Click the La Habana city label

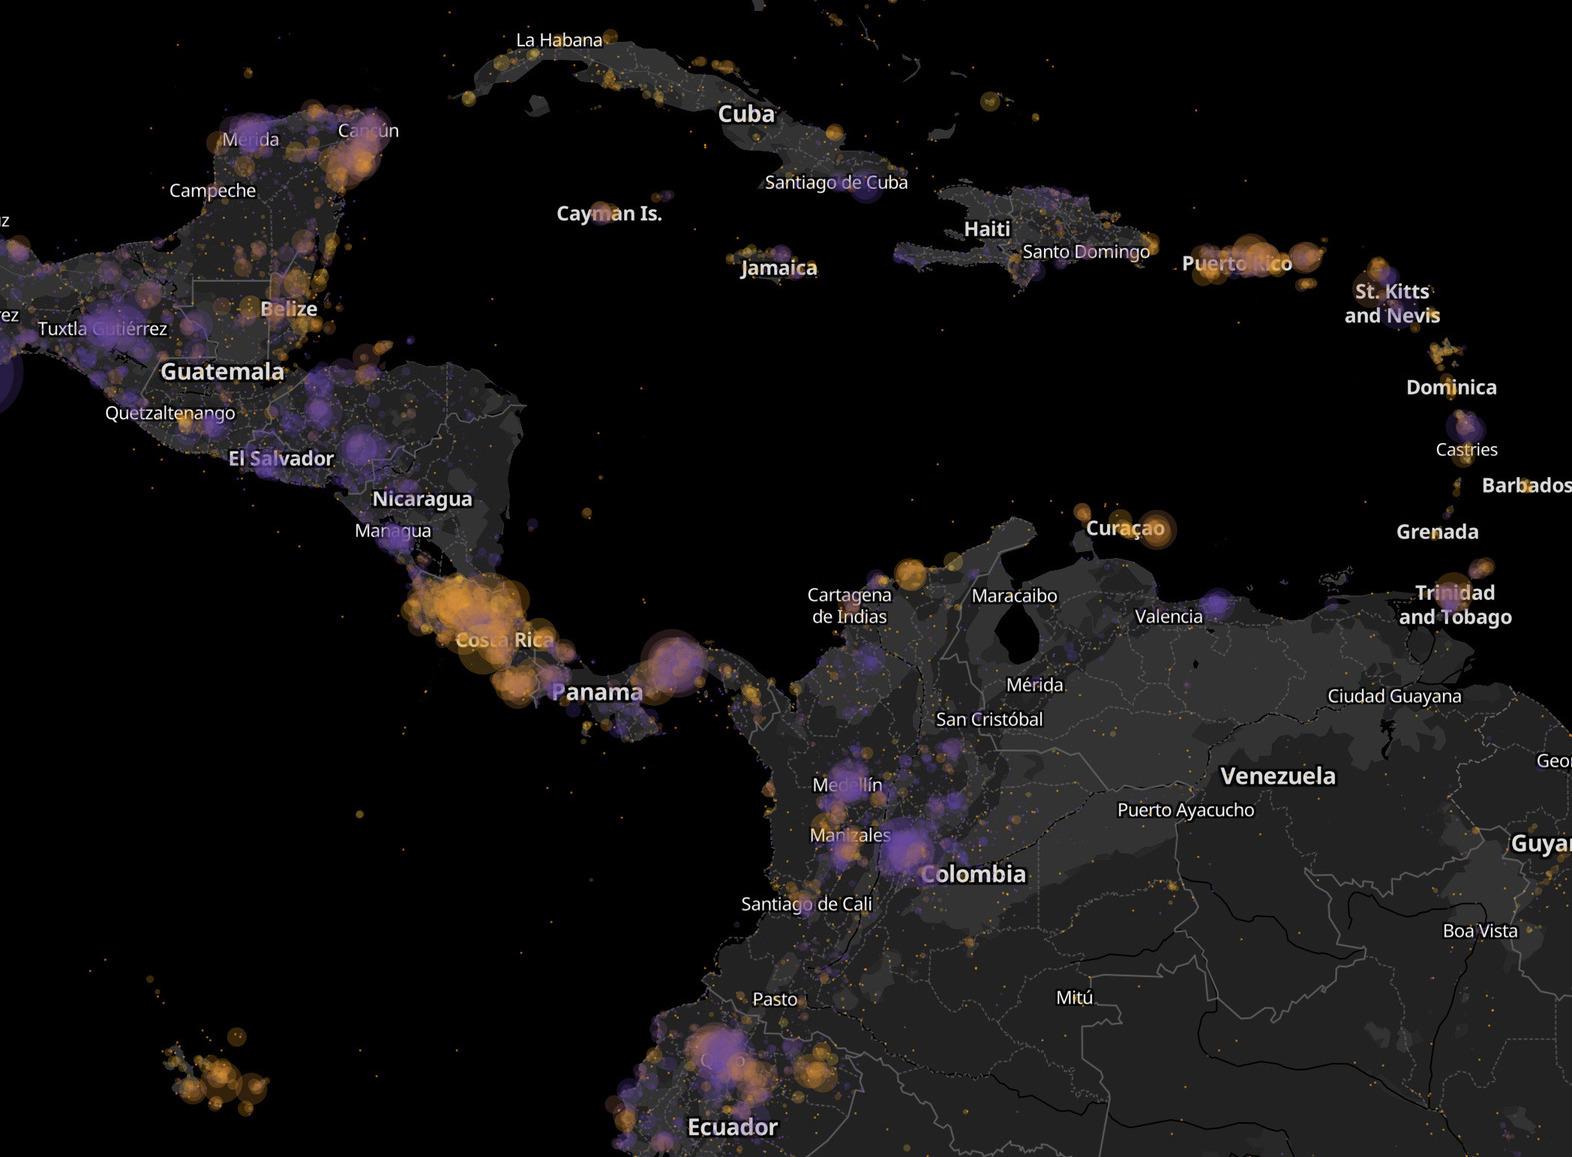coord(559,40)
